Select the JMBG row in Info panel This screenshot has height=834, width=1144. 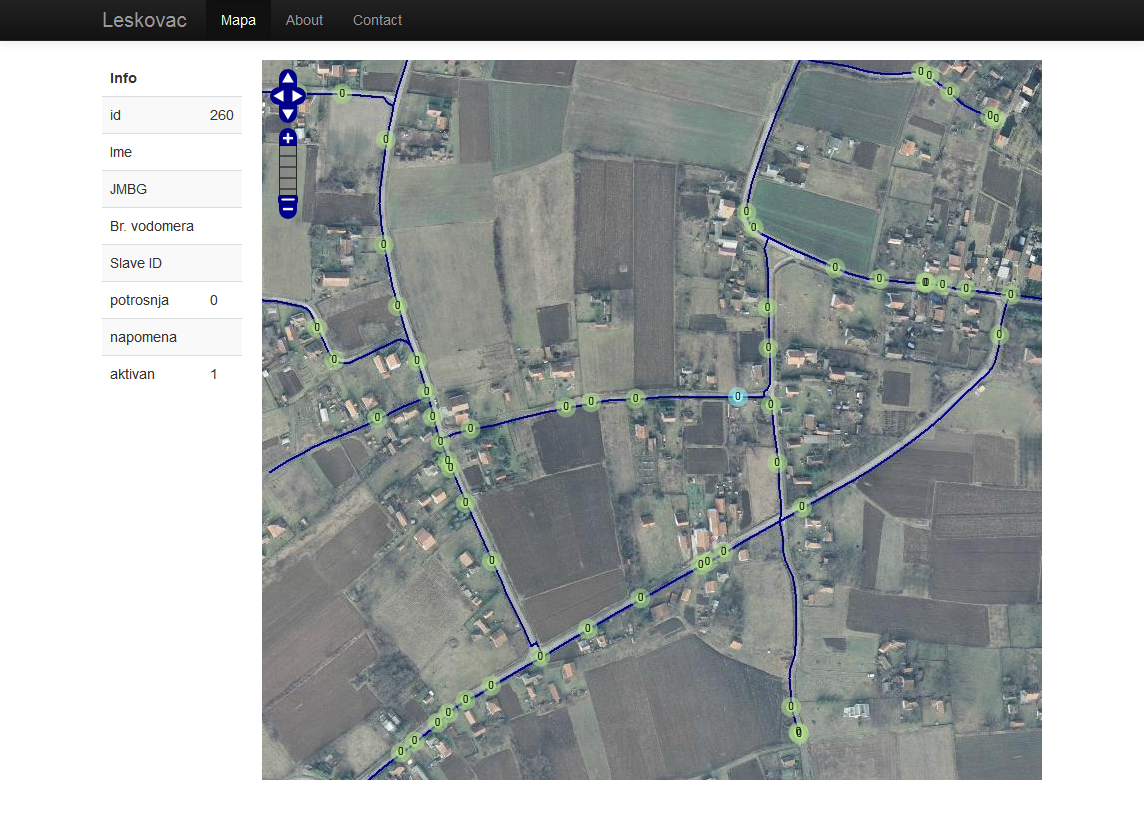tap(172, 189)
